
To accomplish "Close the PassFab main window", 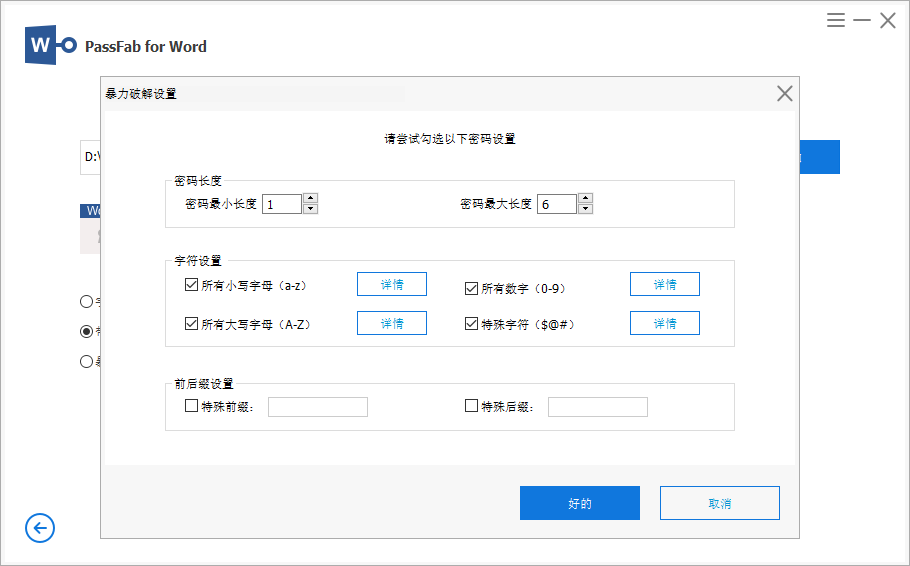I will pyautogui.click(x=887, y=20).
